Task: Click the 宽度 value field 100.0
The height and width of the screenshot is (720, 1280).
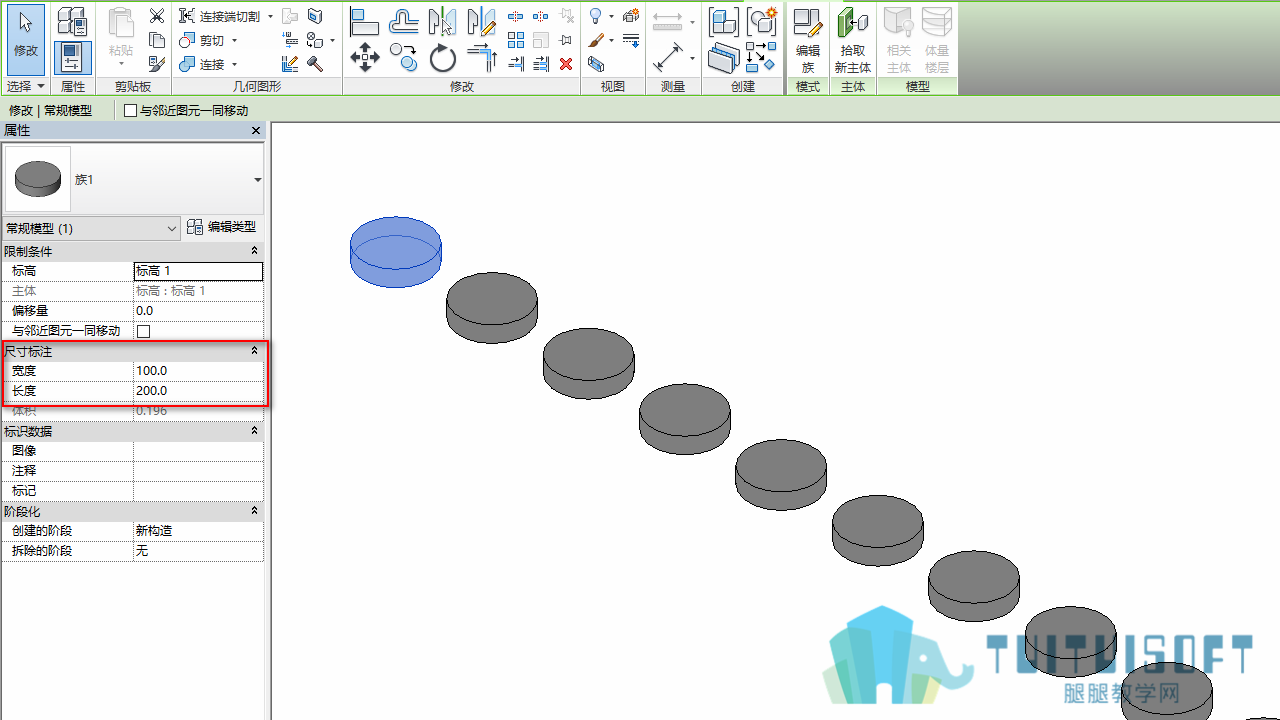Action: pos(198,371)
